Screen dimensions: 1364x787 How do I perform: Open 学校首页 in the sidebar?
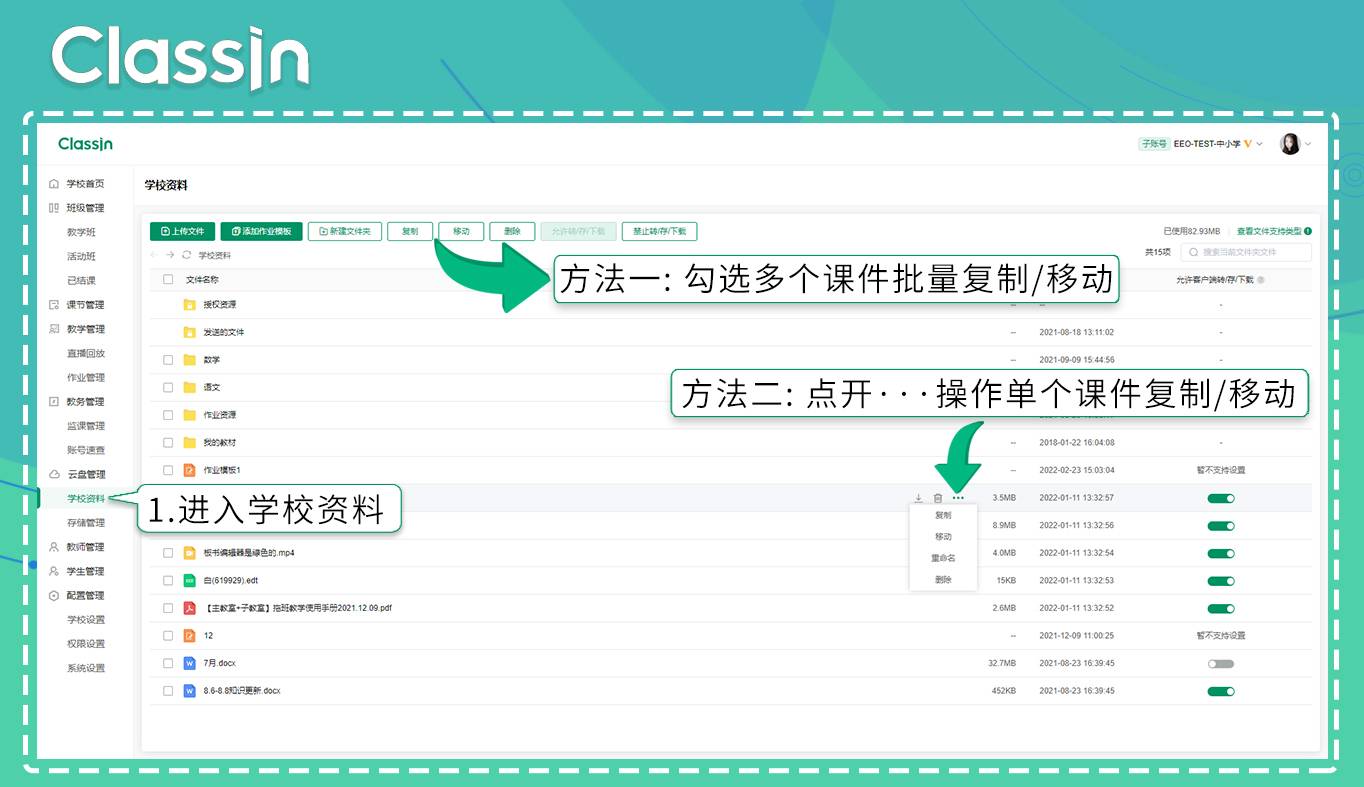(85, 184)
